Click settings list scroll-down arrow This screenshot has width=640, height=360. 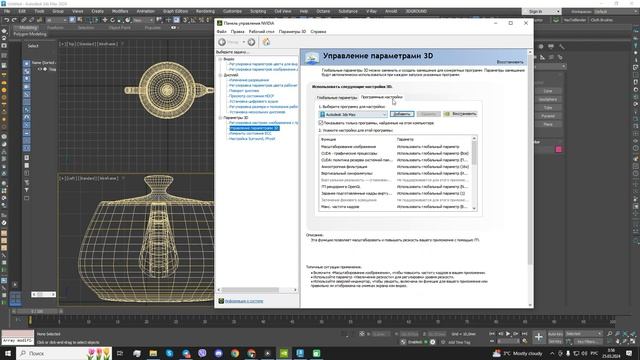point(474,208)
